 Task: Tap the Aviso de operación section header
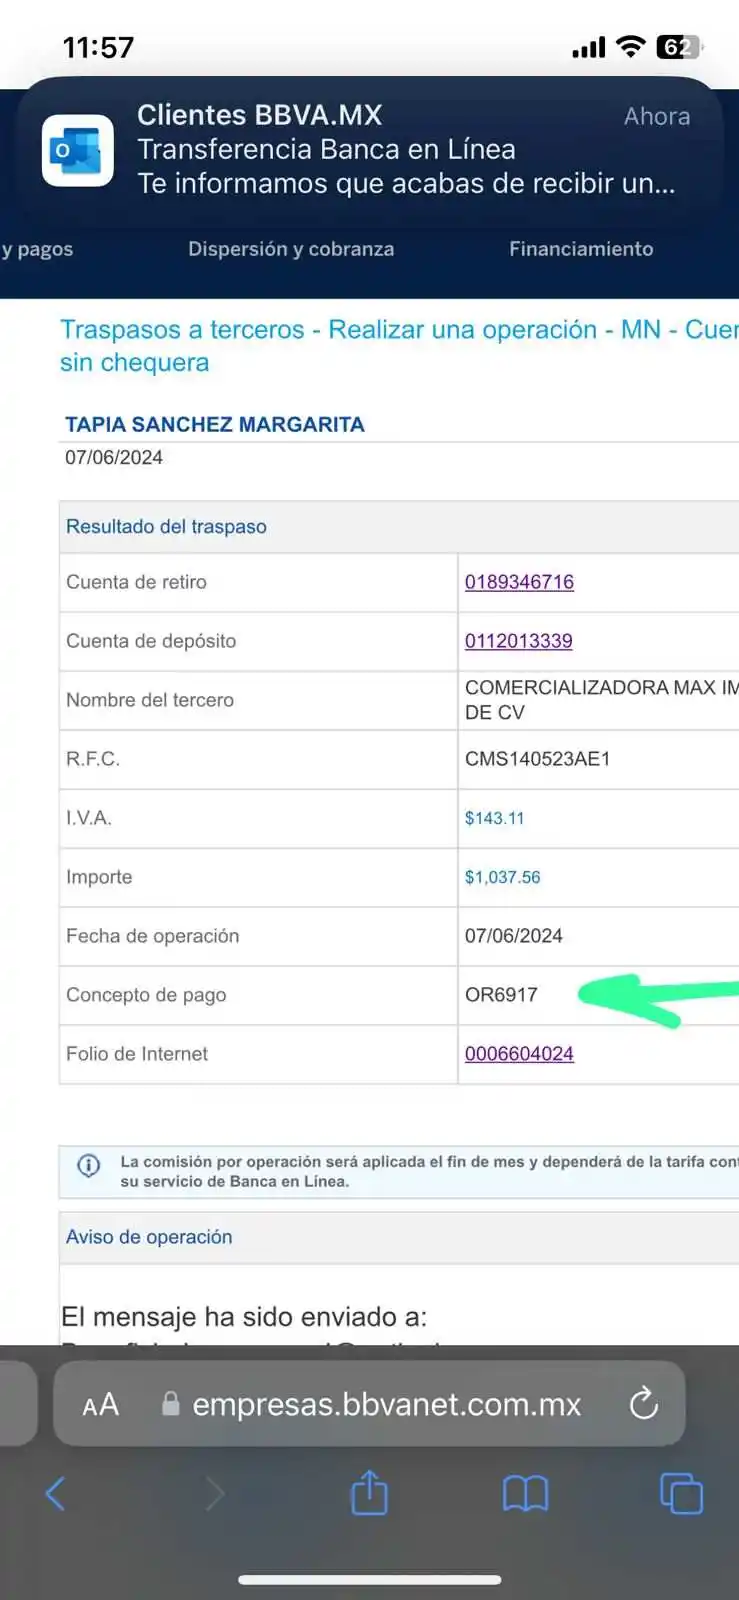click(x=149, y=1237)
